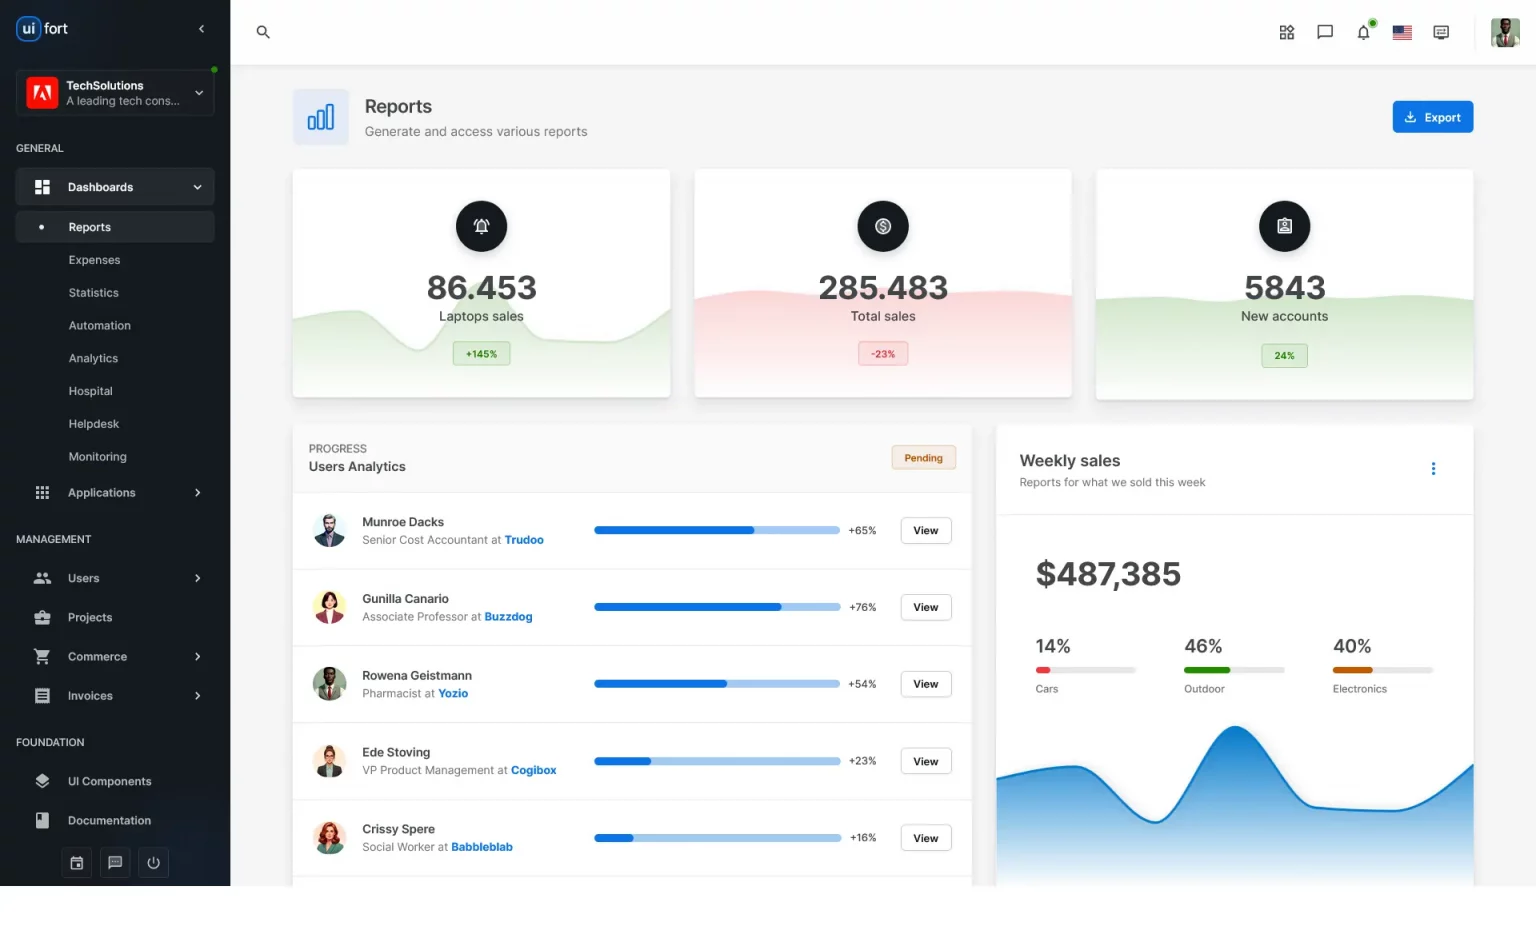Viewport: 1536px width, 942px height.
Task: Toggle the sidebar collapse arrow next to the logo
Action: pyautogui.click(x=201, y=29)
